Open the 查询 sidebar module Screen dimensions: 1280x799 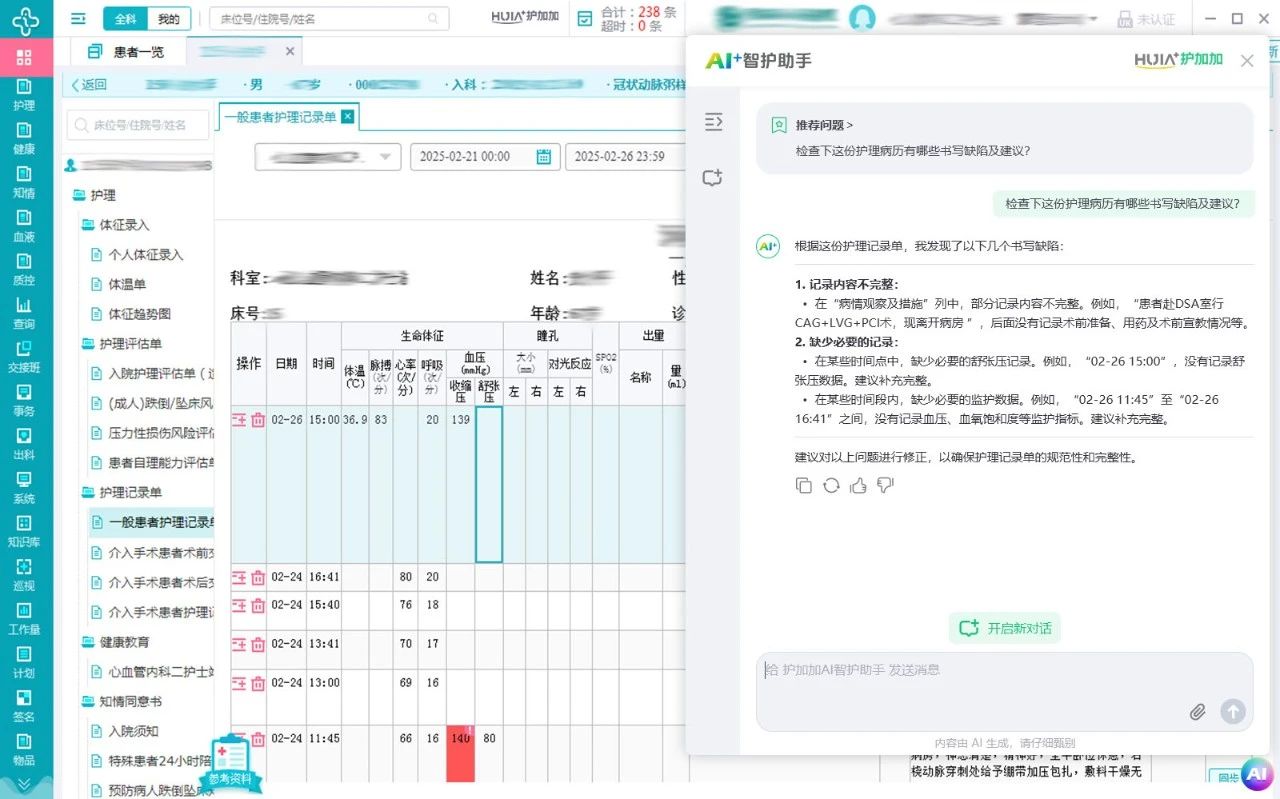23,312
